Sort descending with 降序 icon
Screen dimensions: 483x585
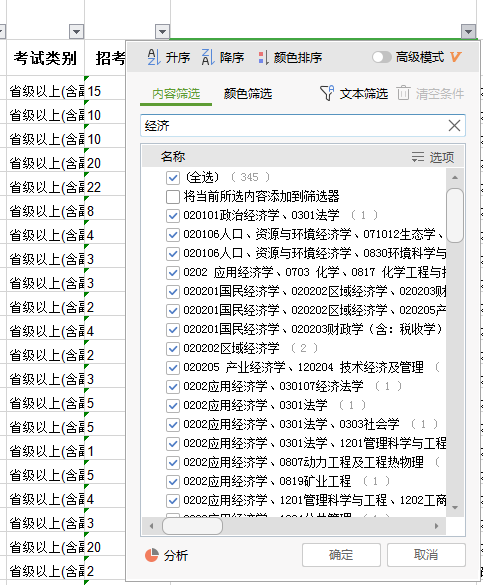[208, 57]
